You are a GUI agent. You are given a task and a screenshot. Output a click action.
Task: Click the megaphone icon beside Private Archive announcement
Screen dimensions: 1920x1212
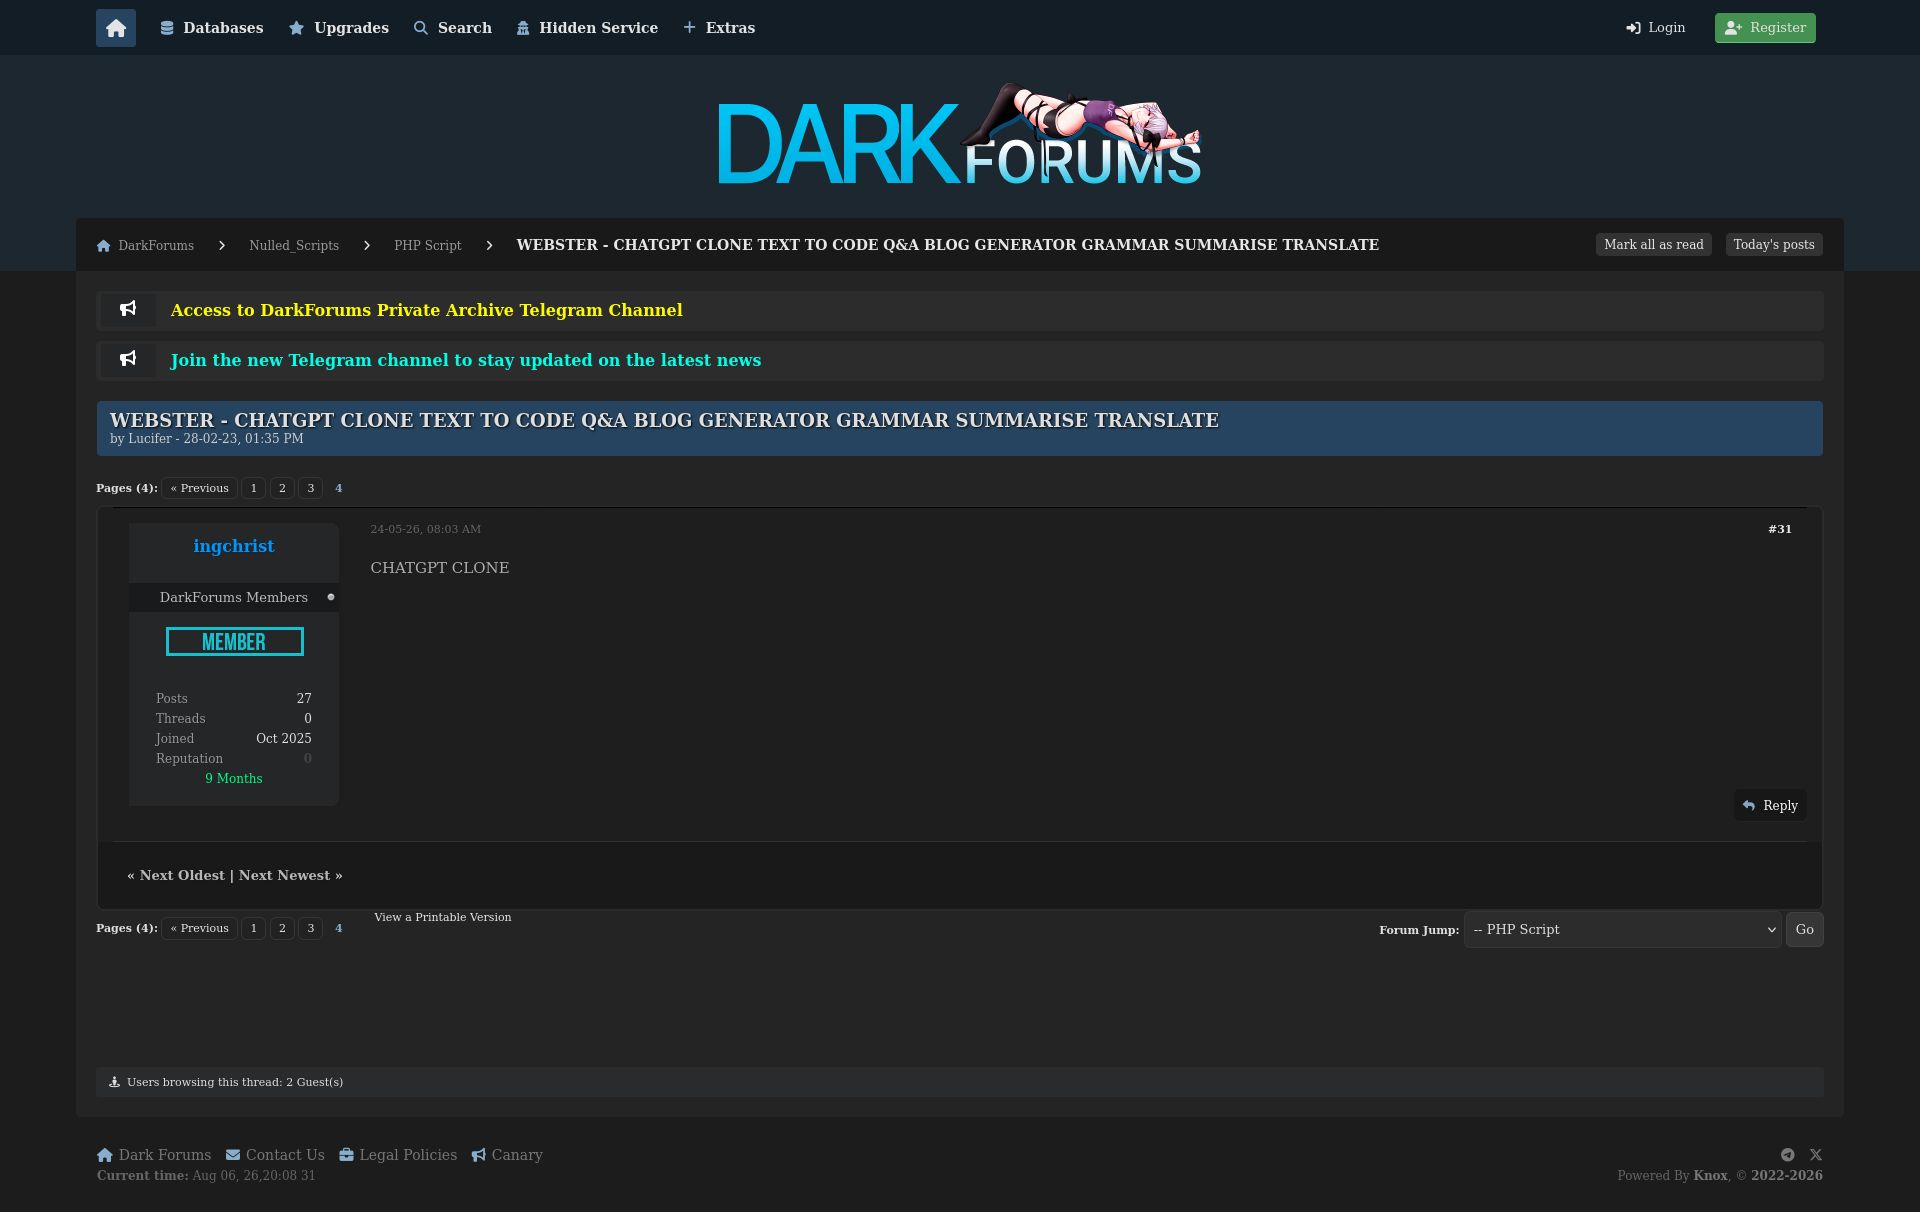click(x=128, y=310)
